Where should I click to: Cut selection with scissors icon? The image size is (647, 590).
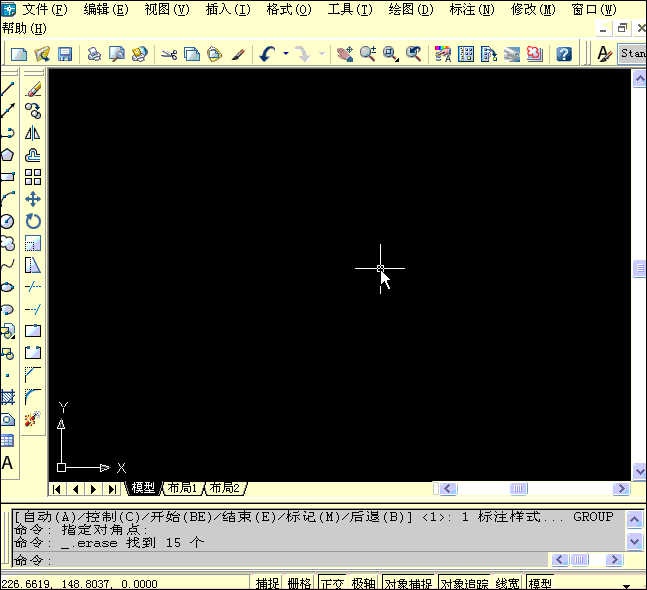point(169,54)
